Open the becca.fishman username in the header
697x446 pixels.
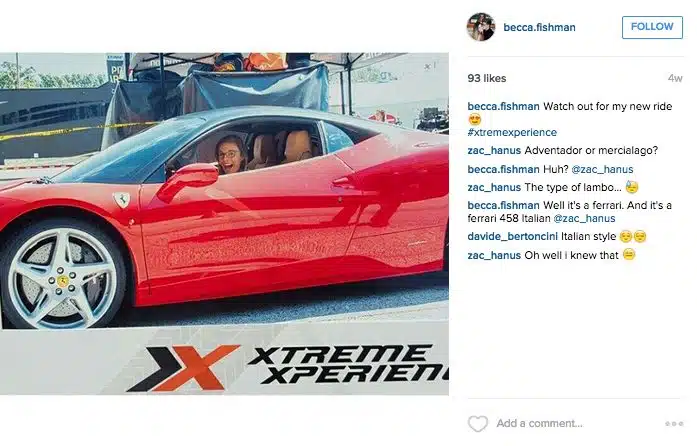[539, 28]
